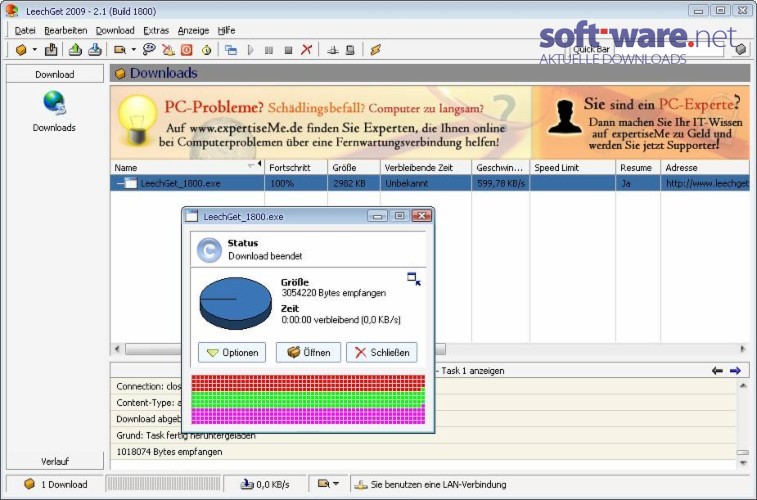Click the blue windows status icon
The image size is (757, 500).
pos(231,50)
